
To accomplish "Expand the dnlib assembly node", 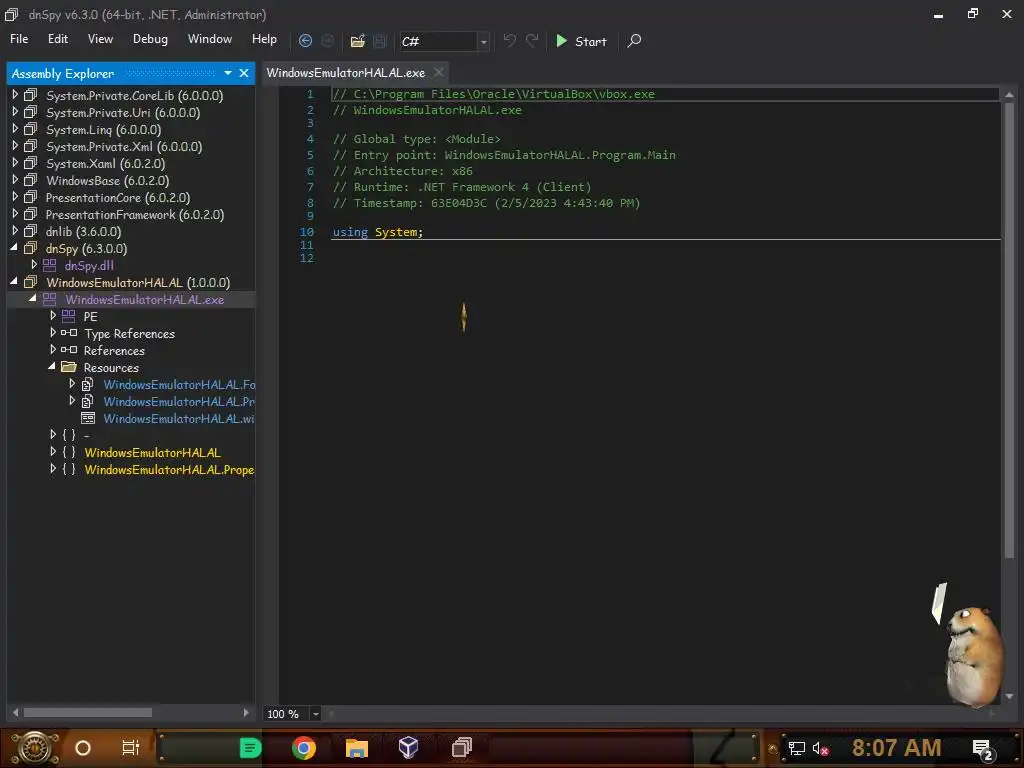I will pyautogui.click(x=15, y=231).
